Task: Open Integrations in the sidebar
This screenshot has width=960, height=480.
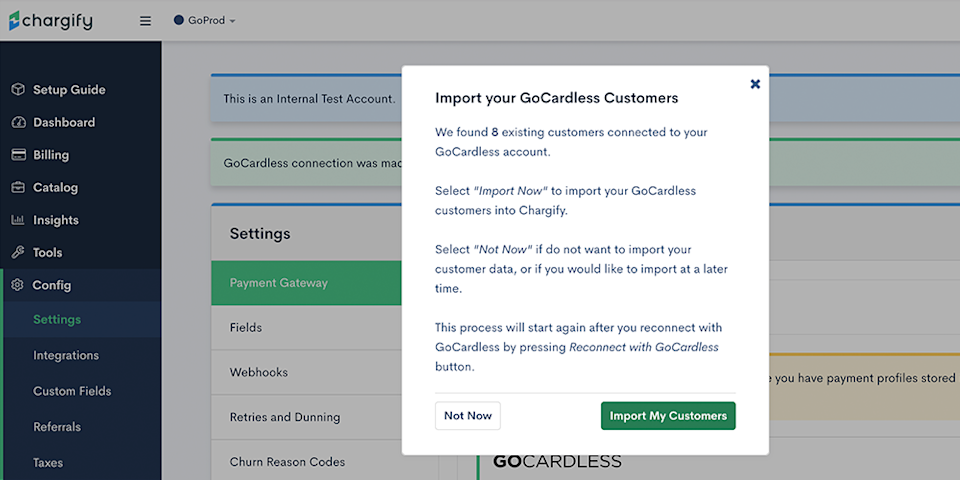Action: click(x=66, y=355)
